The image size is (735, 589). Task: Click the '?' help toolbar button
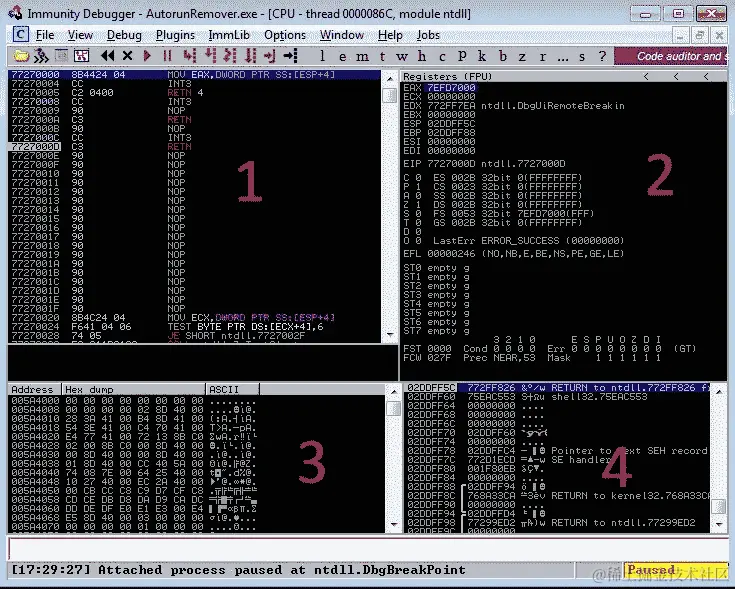(602, 57)
